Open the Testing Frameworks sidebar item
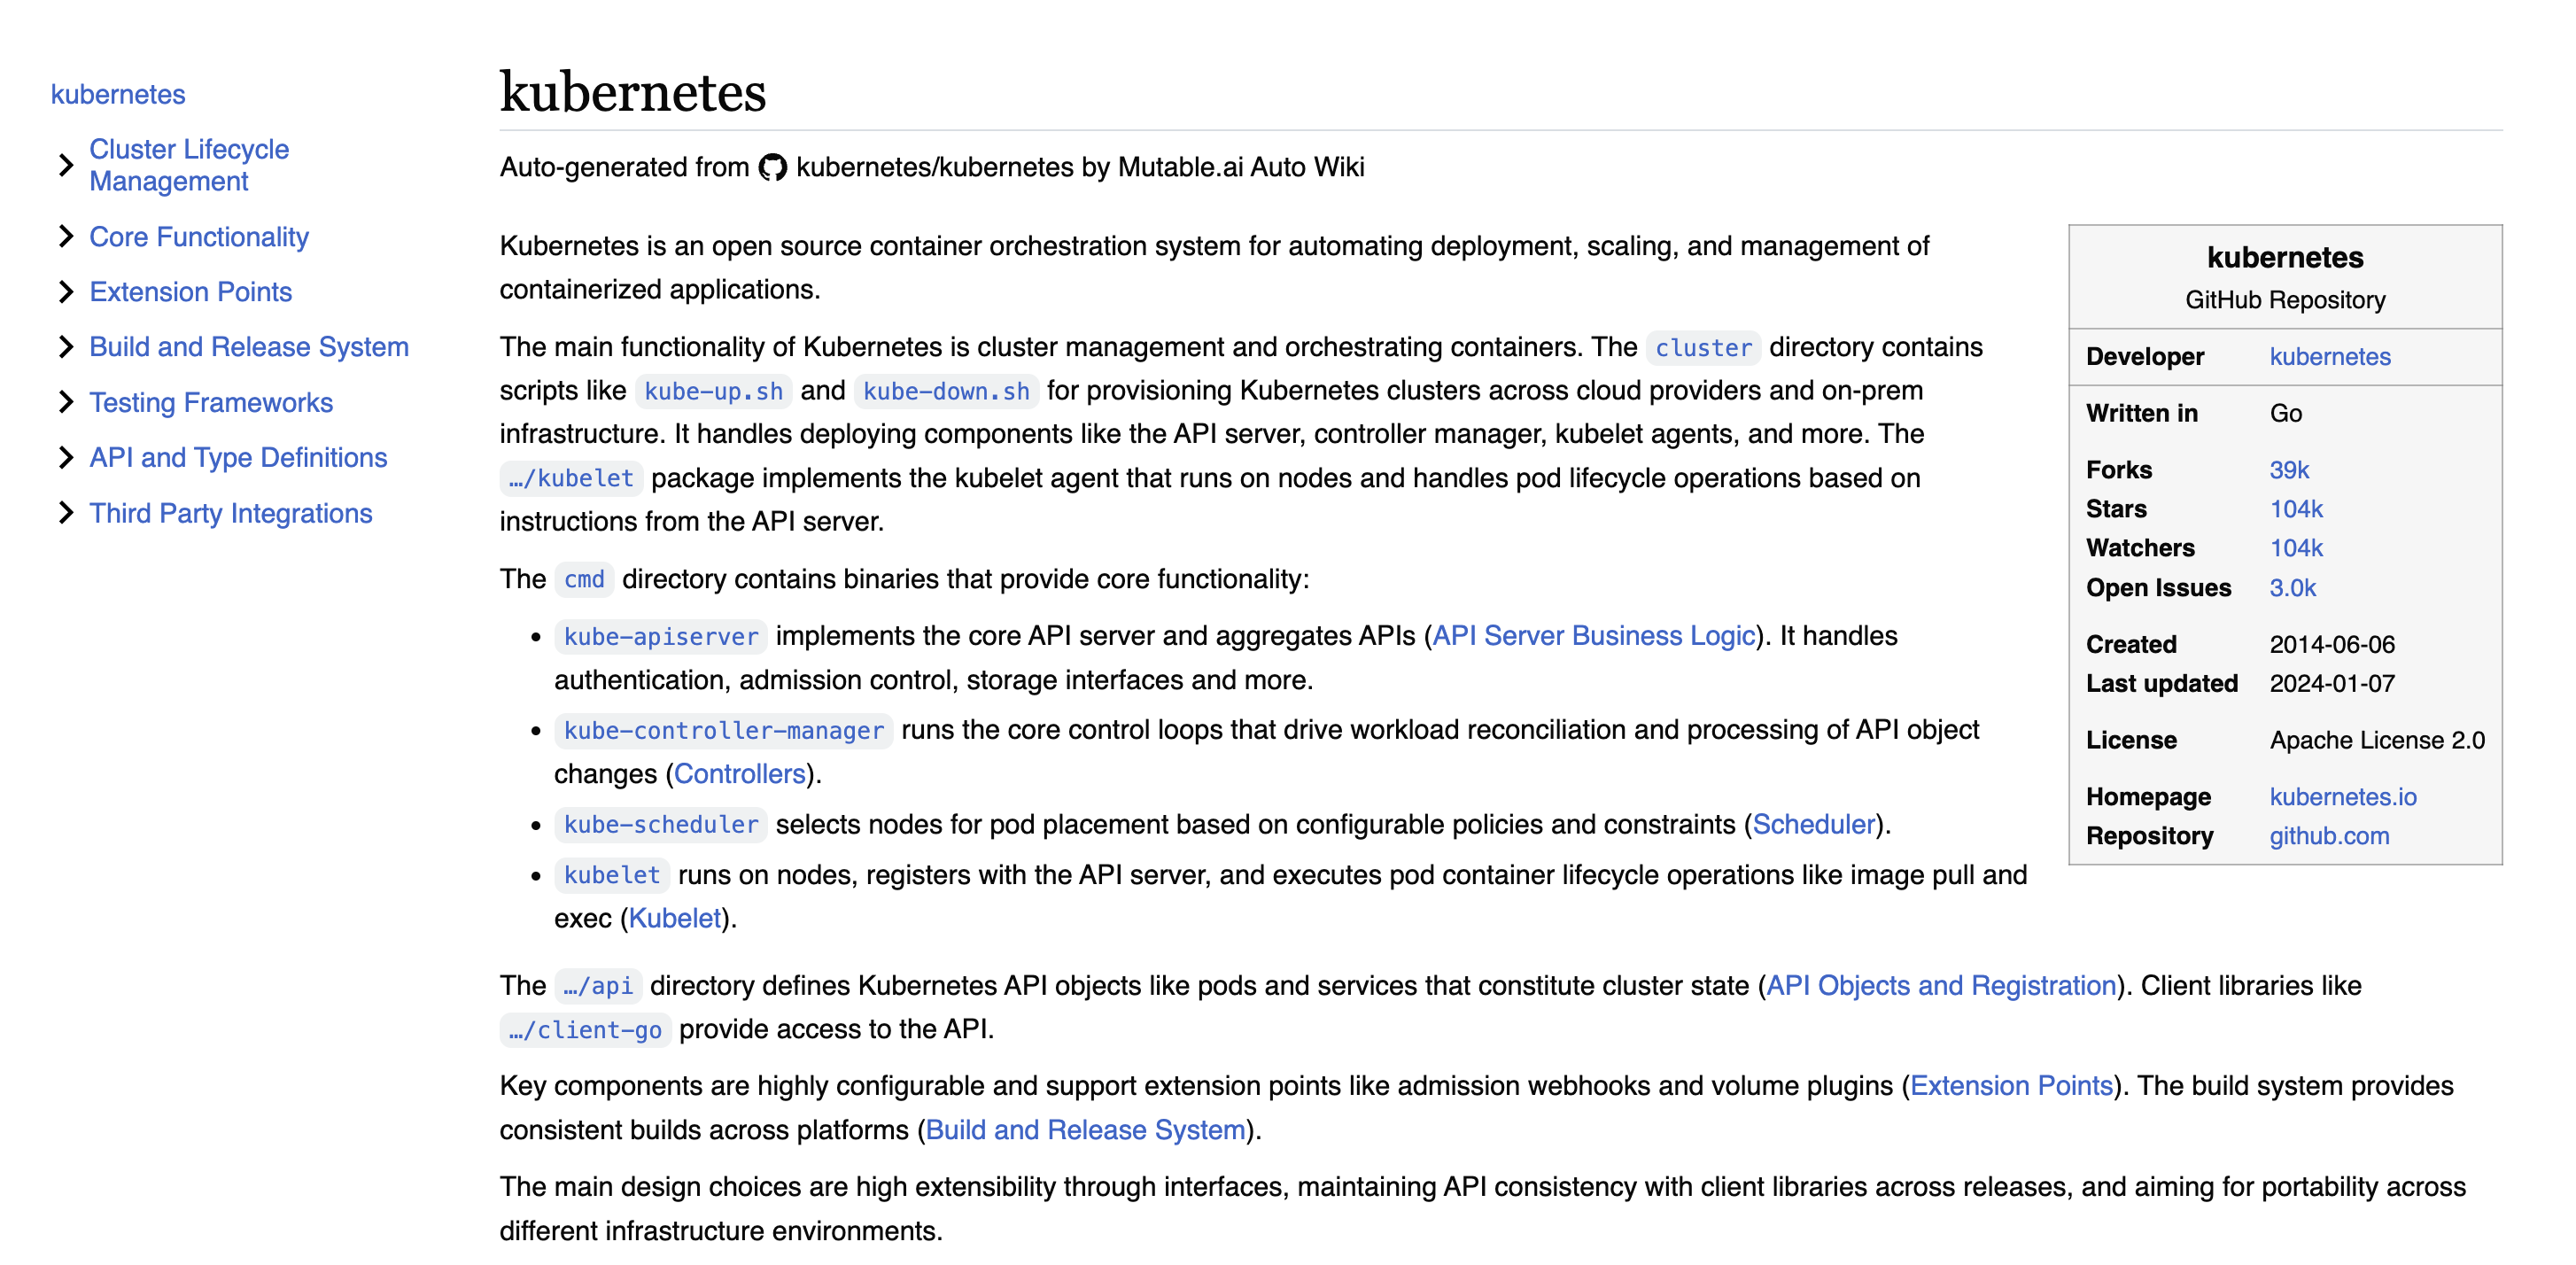Screen dimensions: 2576x1265 coord(211,402)
